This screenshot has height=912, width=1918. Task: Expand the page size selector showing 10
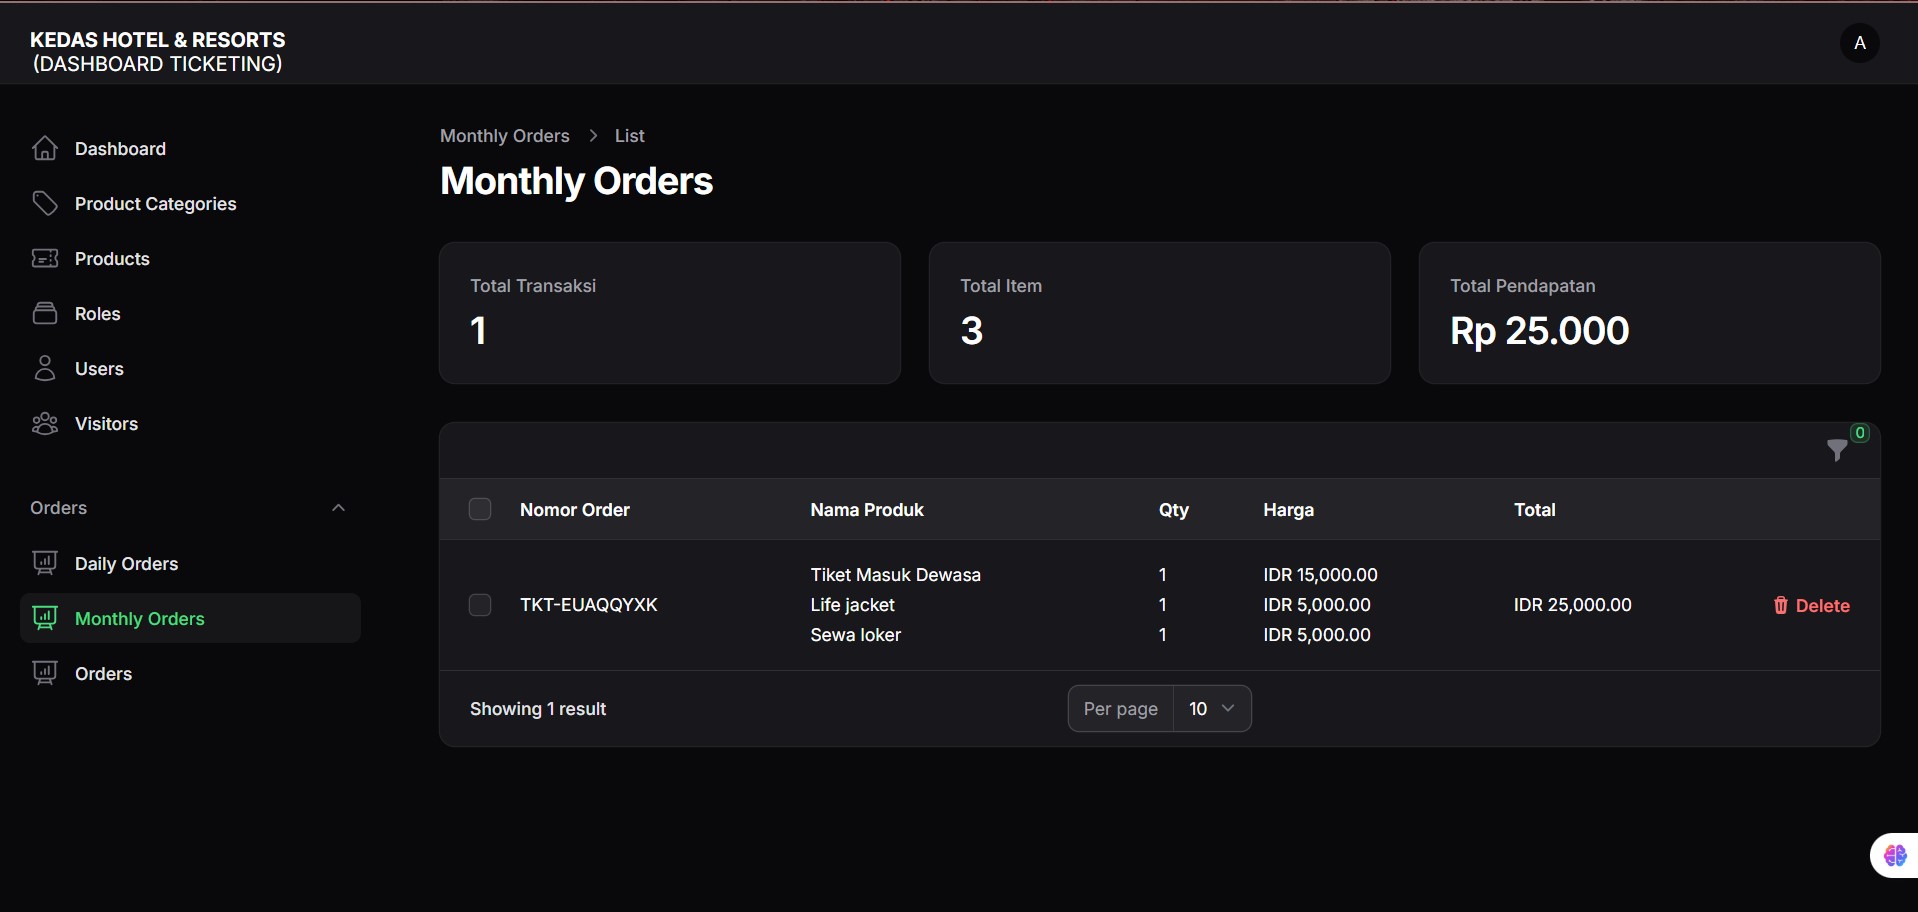(1212, 708)
